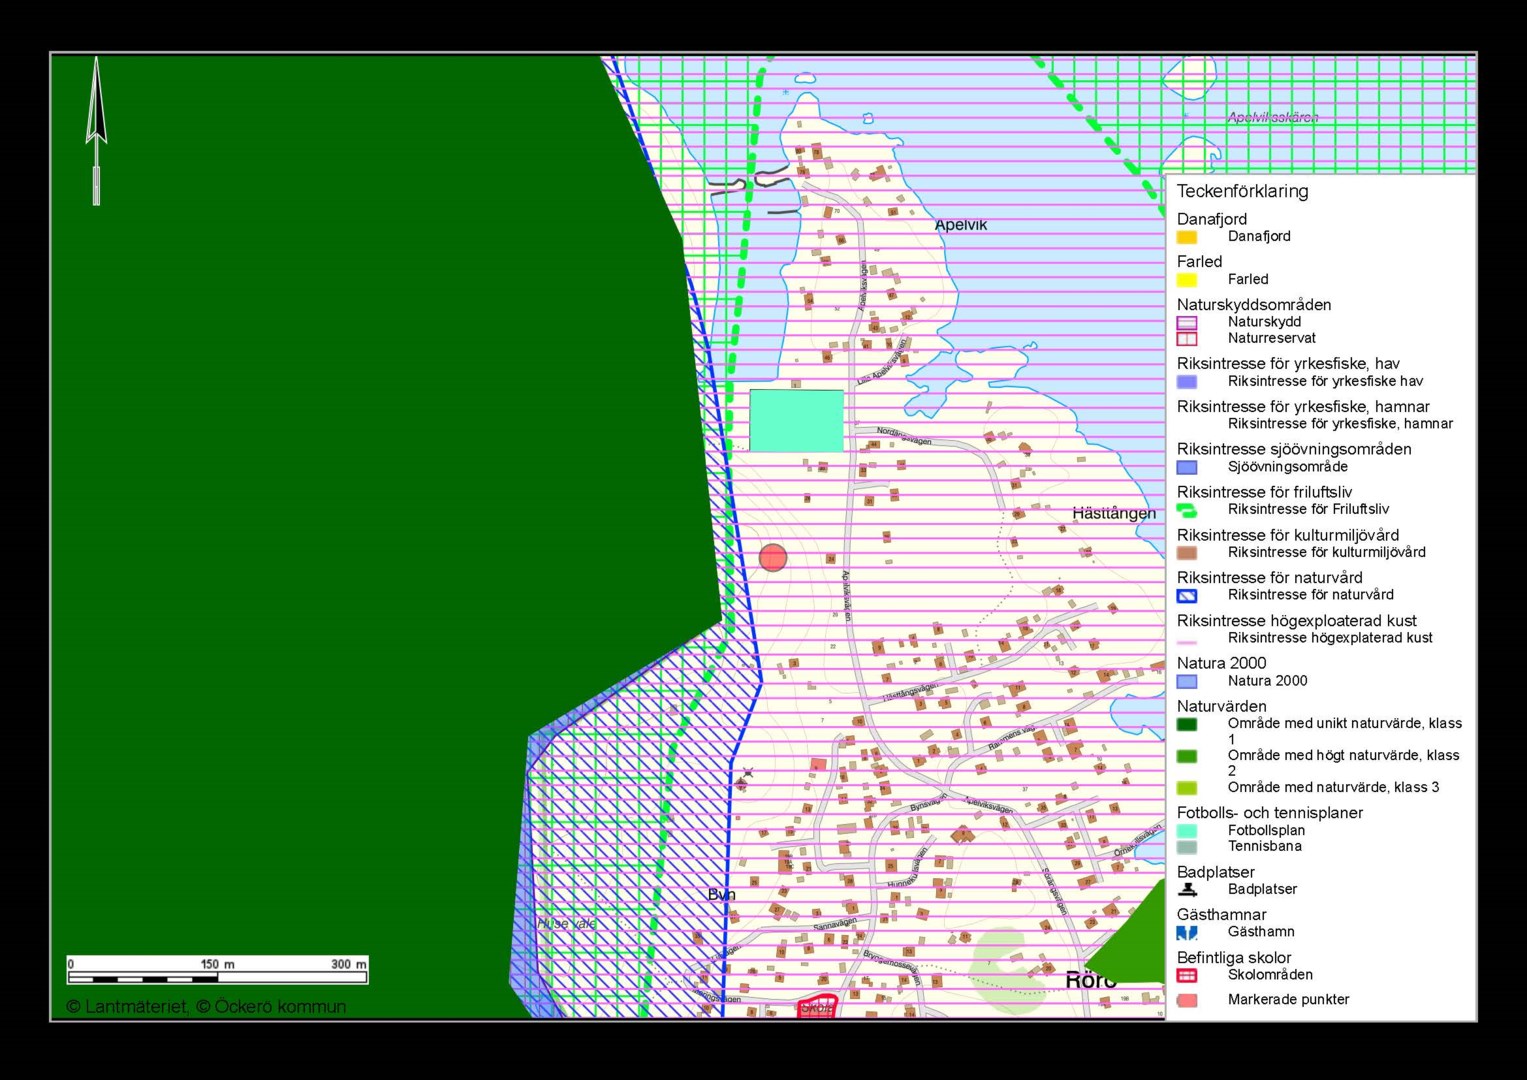Click the Befintliga skolor legend heading
The height and width of the screenshot is (1080, 1527).
pyautogui.click(x=1234, y=958)
